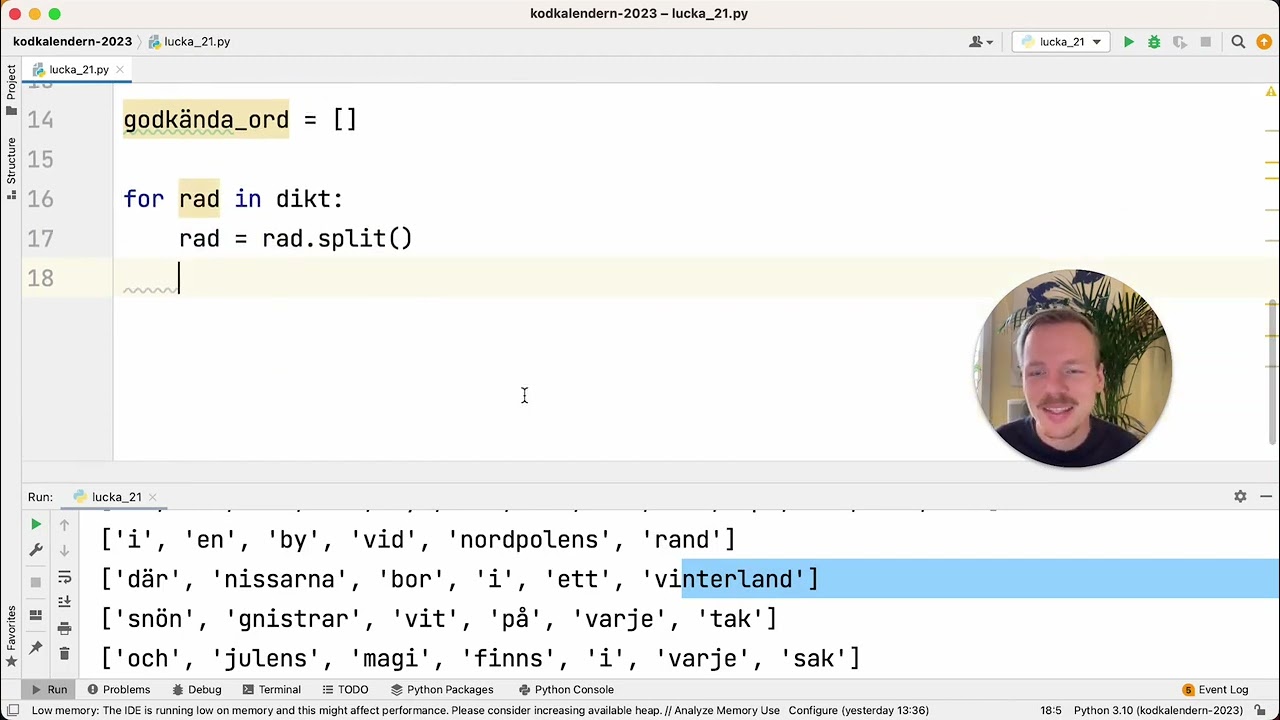Screen dimensions: 1280x720
Task: Stop the process in the Run panel
Action: [x=36, y=582]
